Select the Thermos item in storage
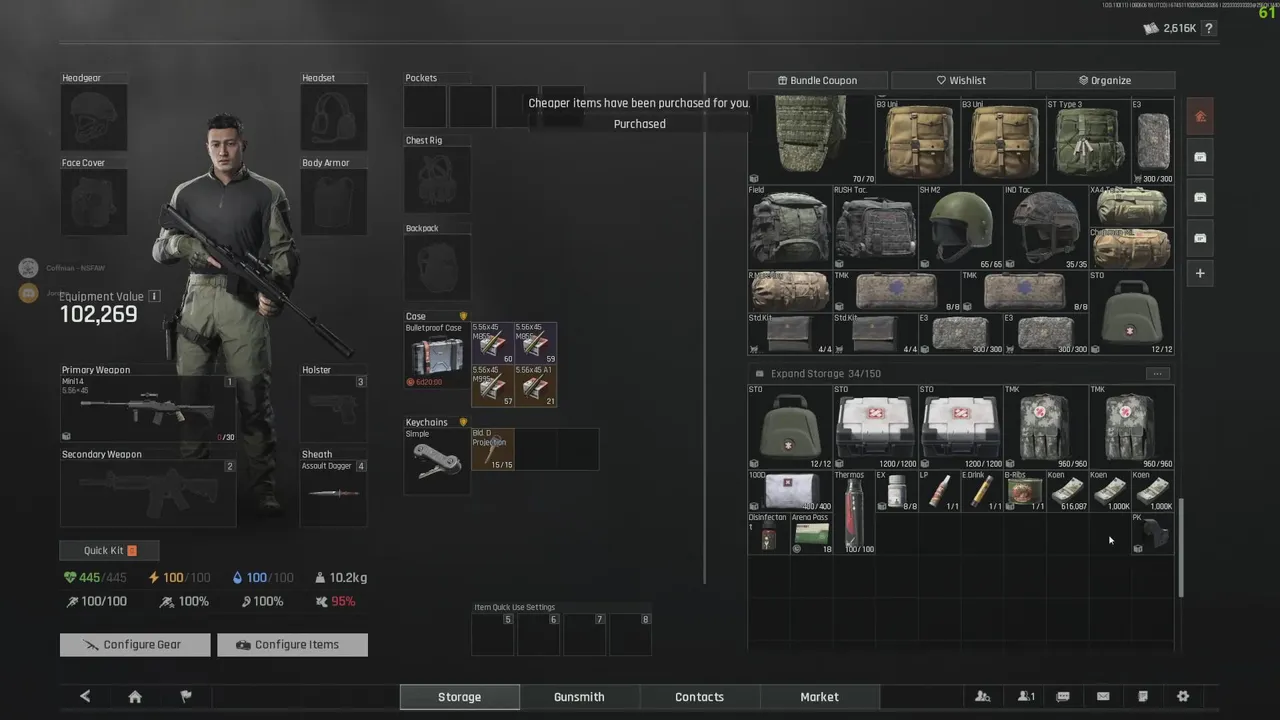Screen dimensions: 1280x720 (x=853, y=512)
